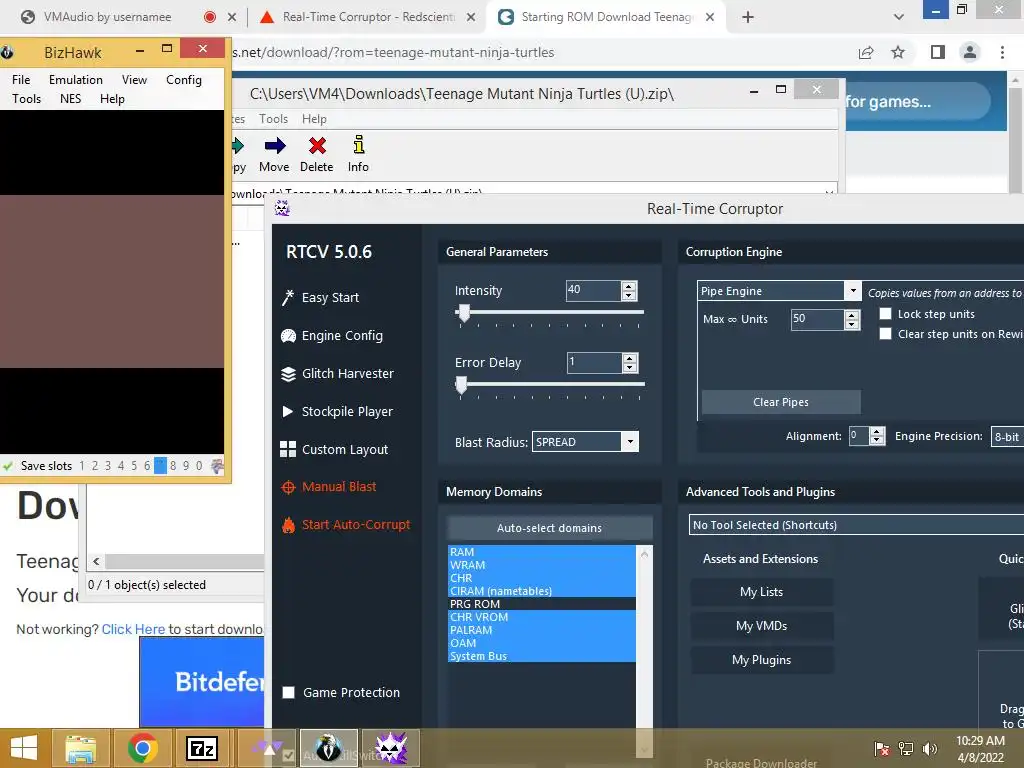Open the Engine Precision 8-bit dropdown
Image resolution: width=1024 pixels, height=768 pixels.
click(x=1007, y=437)
